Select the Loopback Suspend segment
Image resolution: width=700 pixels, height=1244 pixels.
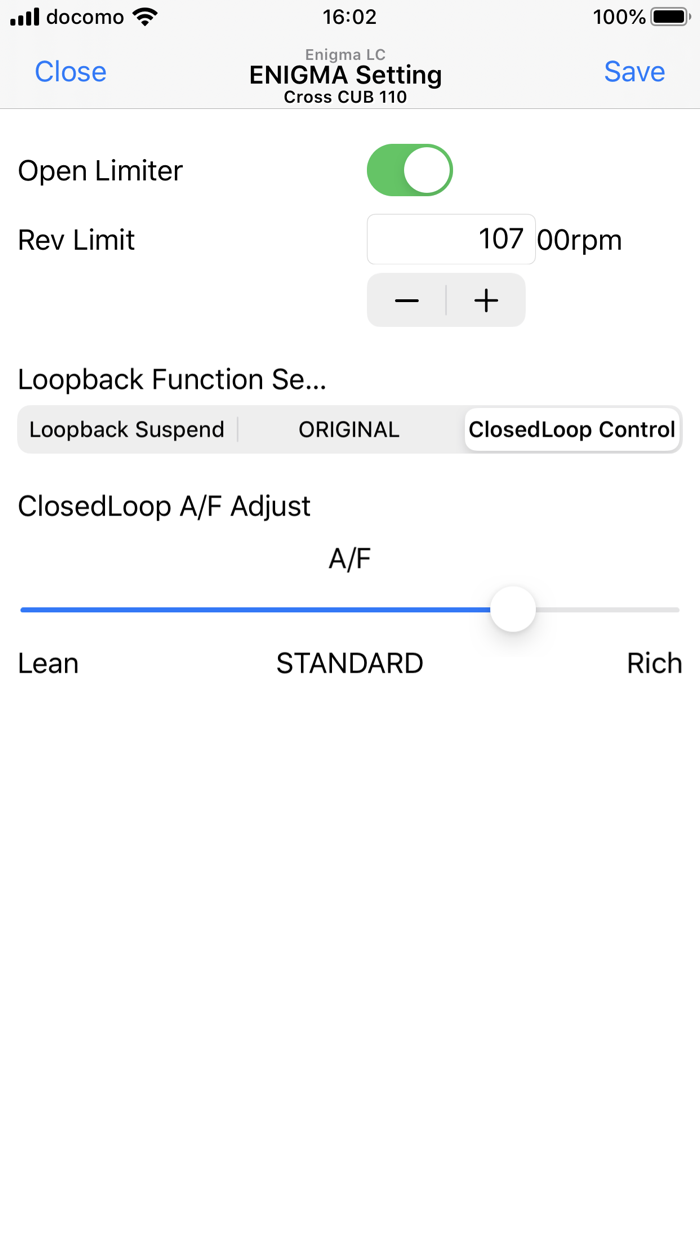127,430
